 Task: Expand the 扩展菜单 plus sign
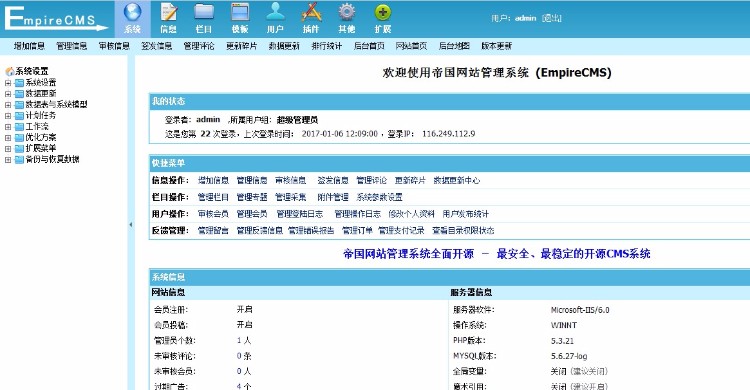coord(8,148)
